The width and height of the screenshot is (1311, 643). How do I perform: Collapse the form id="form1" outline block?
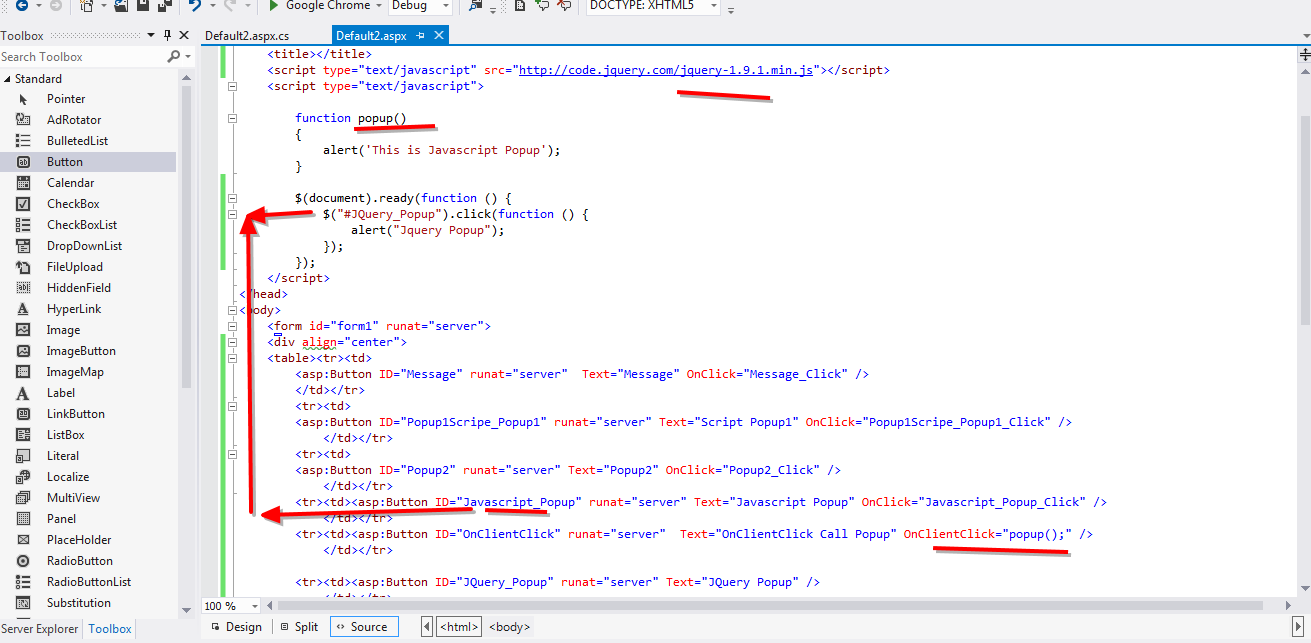click(x=232, y=326)
